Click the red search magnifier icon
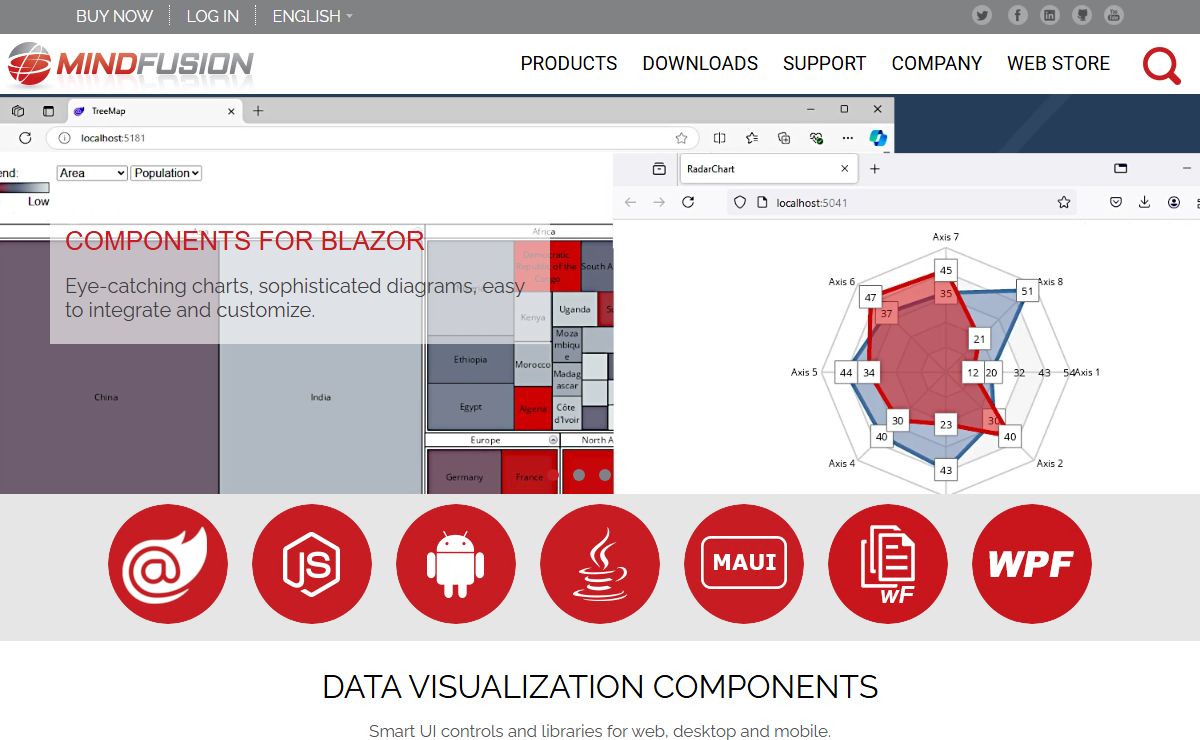This screenshot has height=740, width=1200. click(x=1162, y=66)
